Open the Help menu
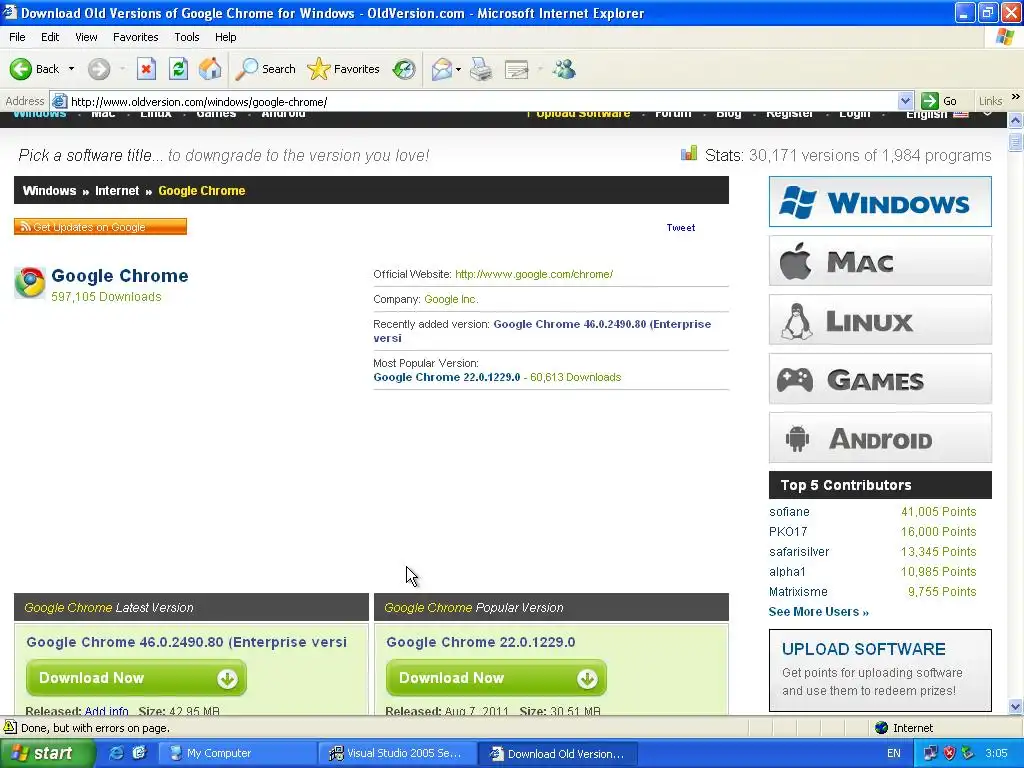This screenshot has width=1024, height=768. pos(225,37)
